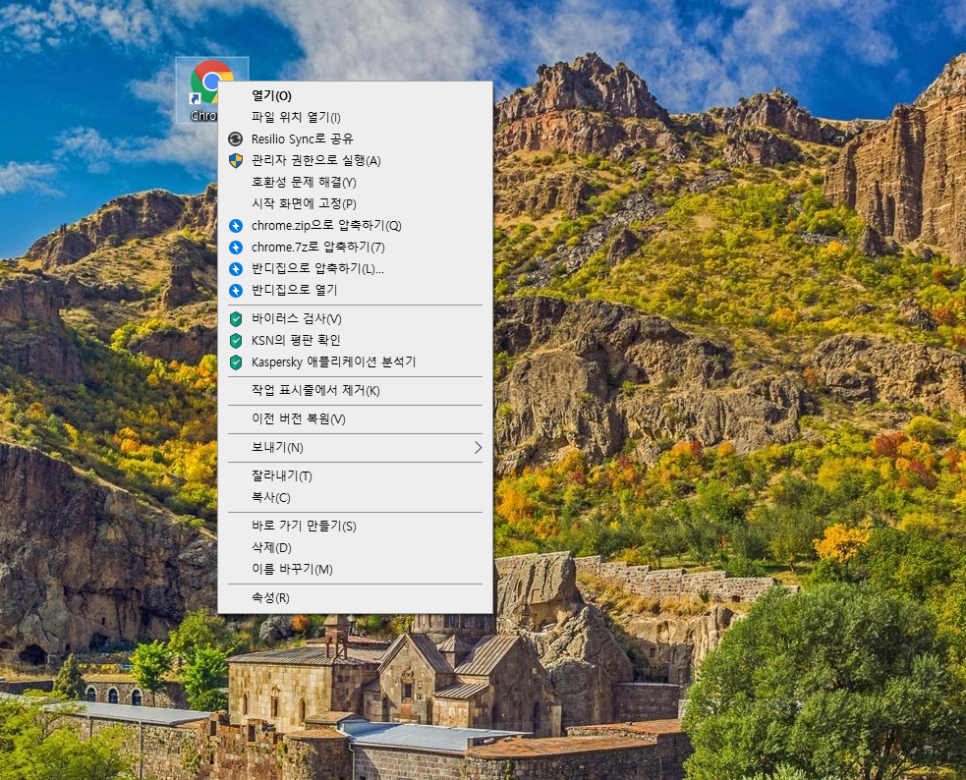Image resolution: width=966 pixels, height=780 pixels.
Task: Click Bandizip icon beside 반디집으로 압축하기(L)
Action: click(235, 269)
